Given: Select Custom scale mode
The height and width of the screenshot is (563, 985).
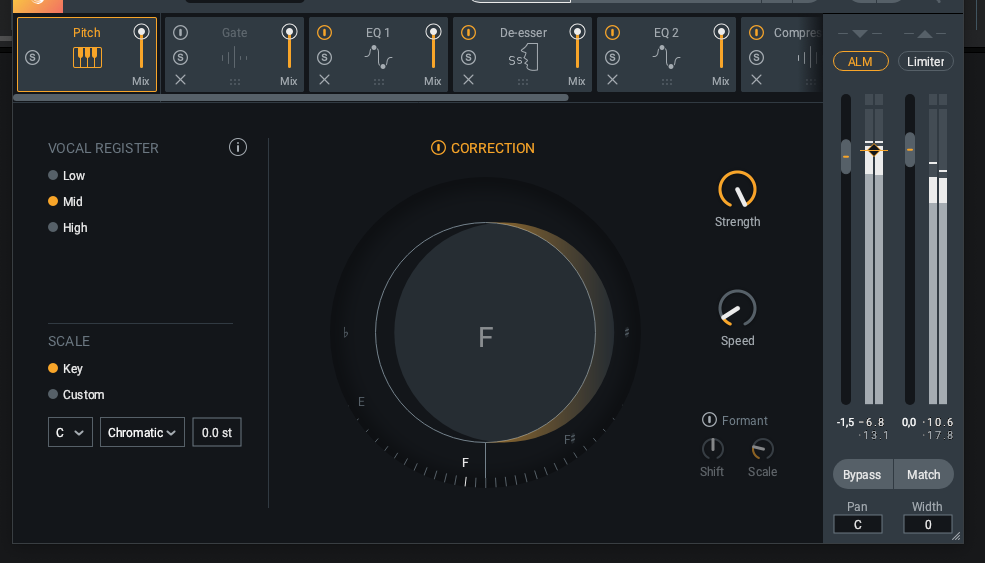Looking at the screenshot, I should 76,395.
